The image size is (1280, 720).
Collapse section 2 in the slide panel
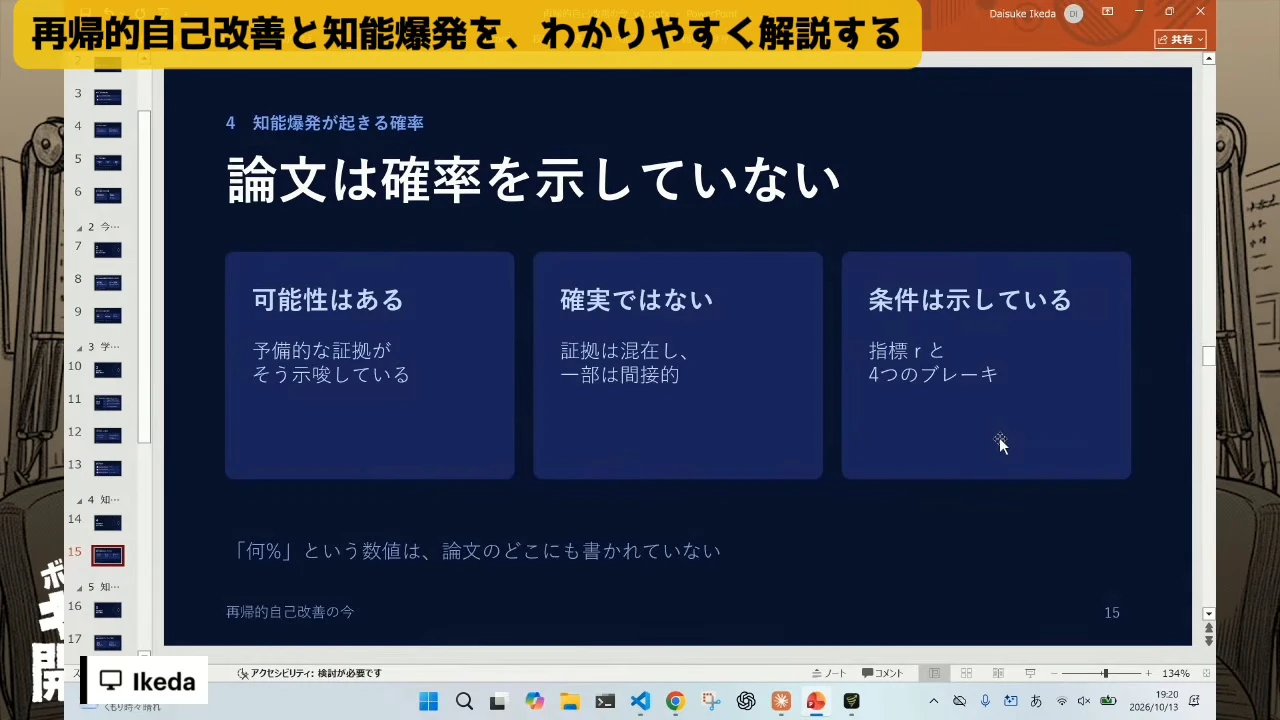(x=79, y=227)
